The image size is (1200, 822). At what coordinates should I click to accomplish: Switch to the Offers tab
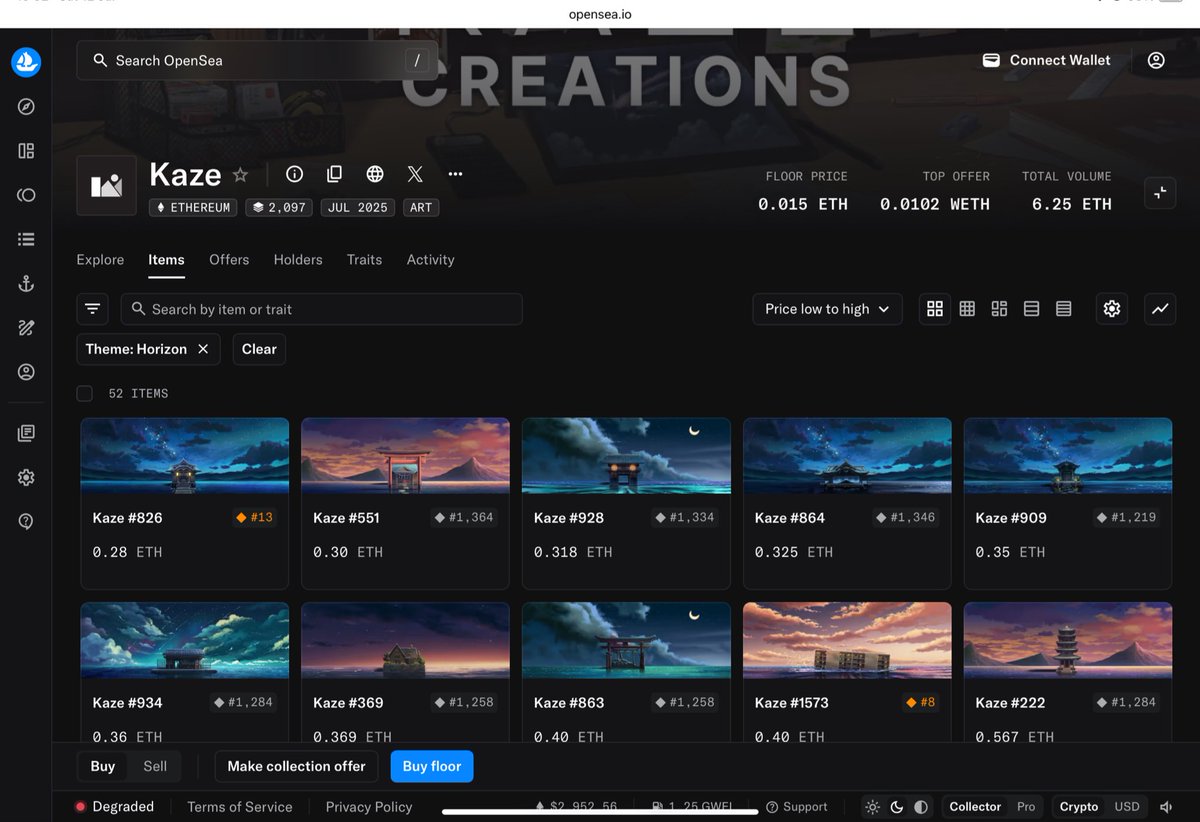coord(229,259)
